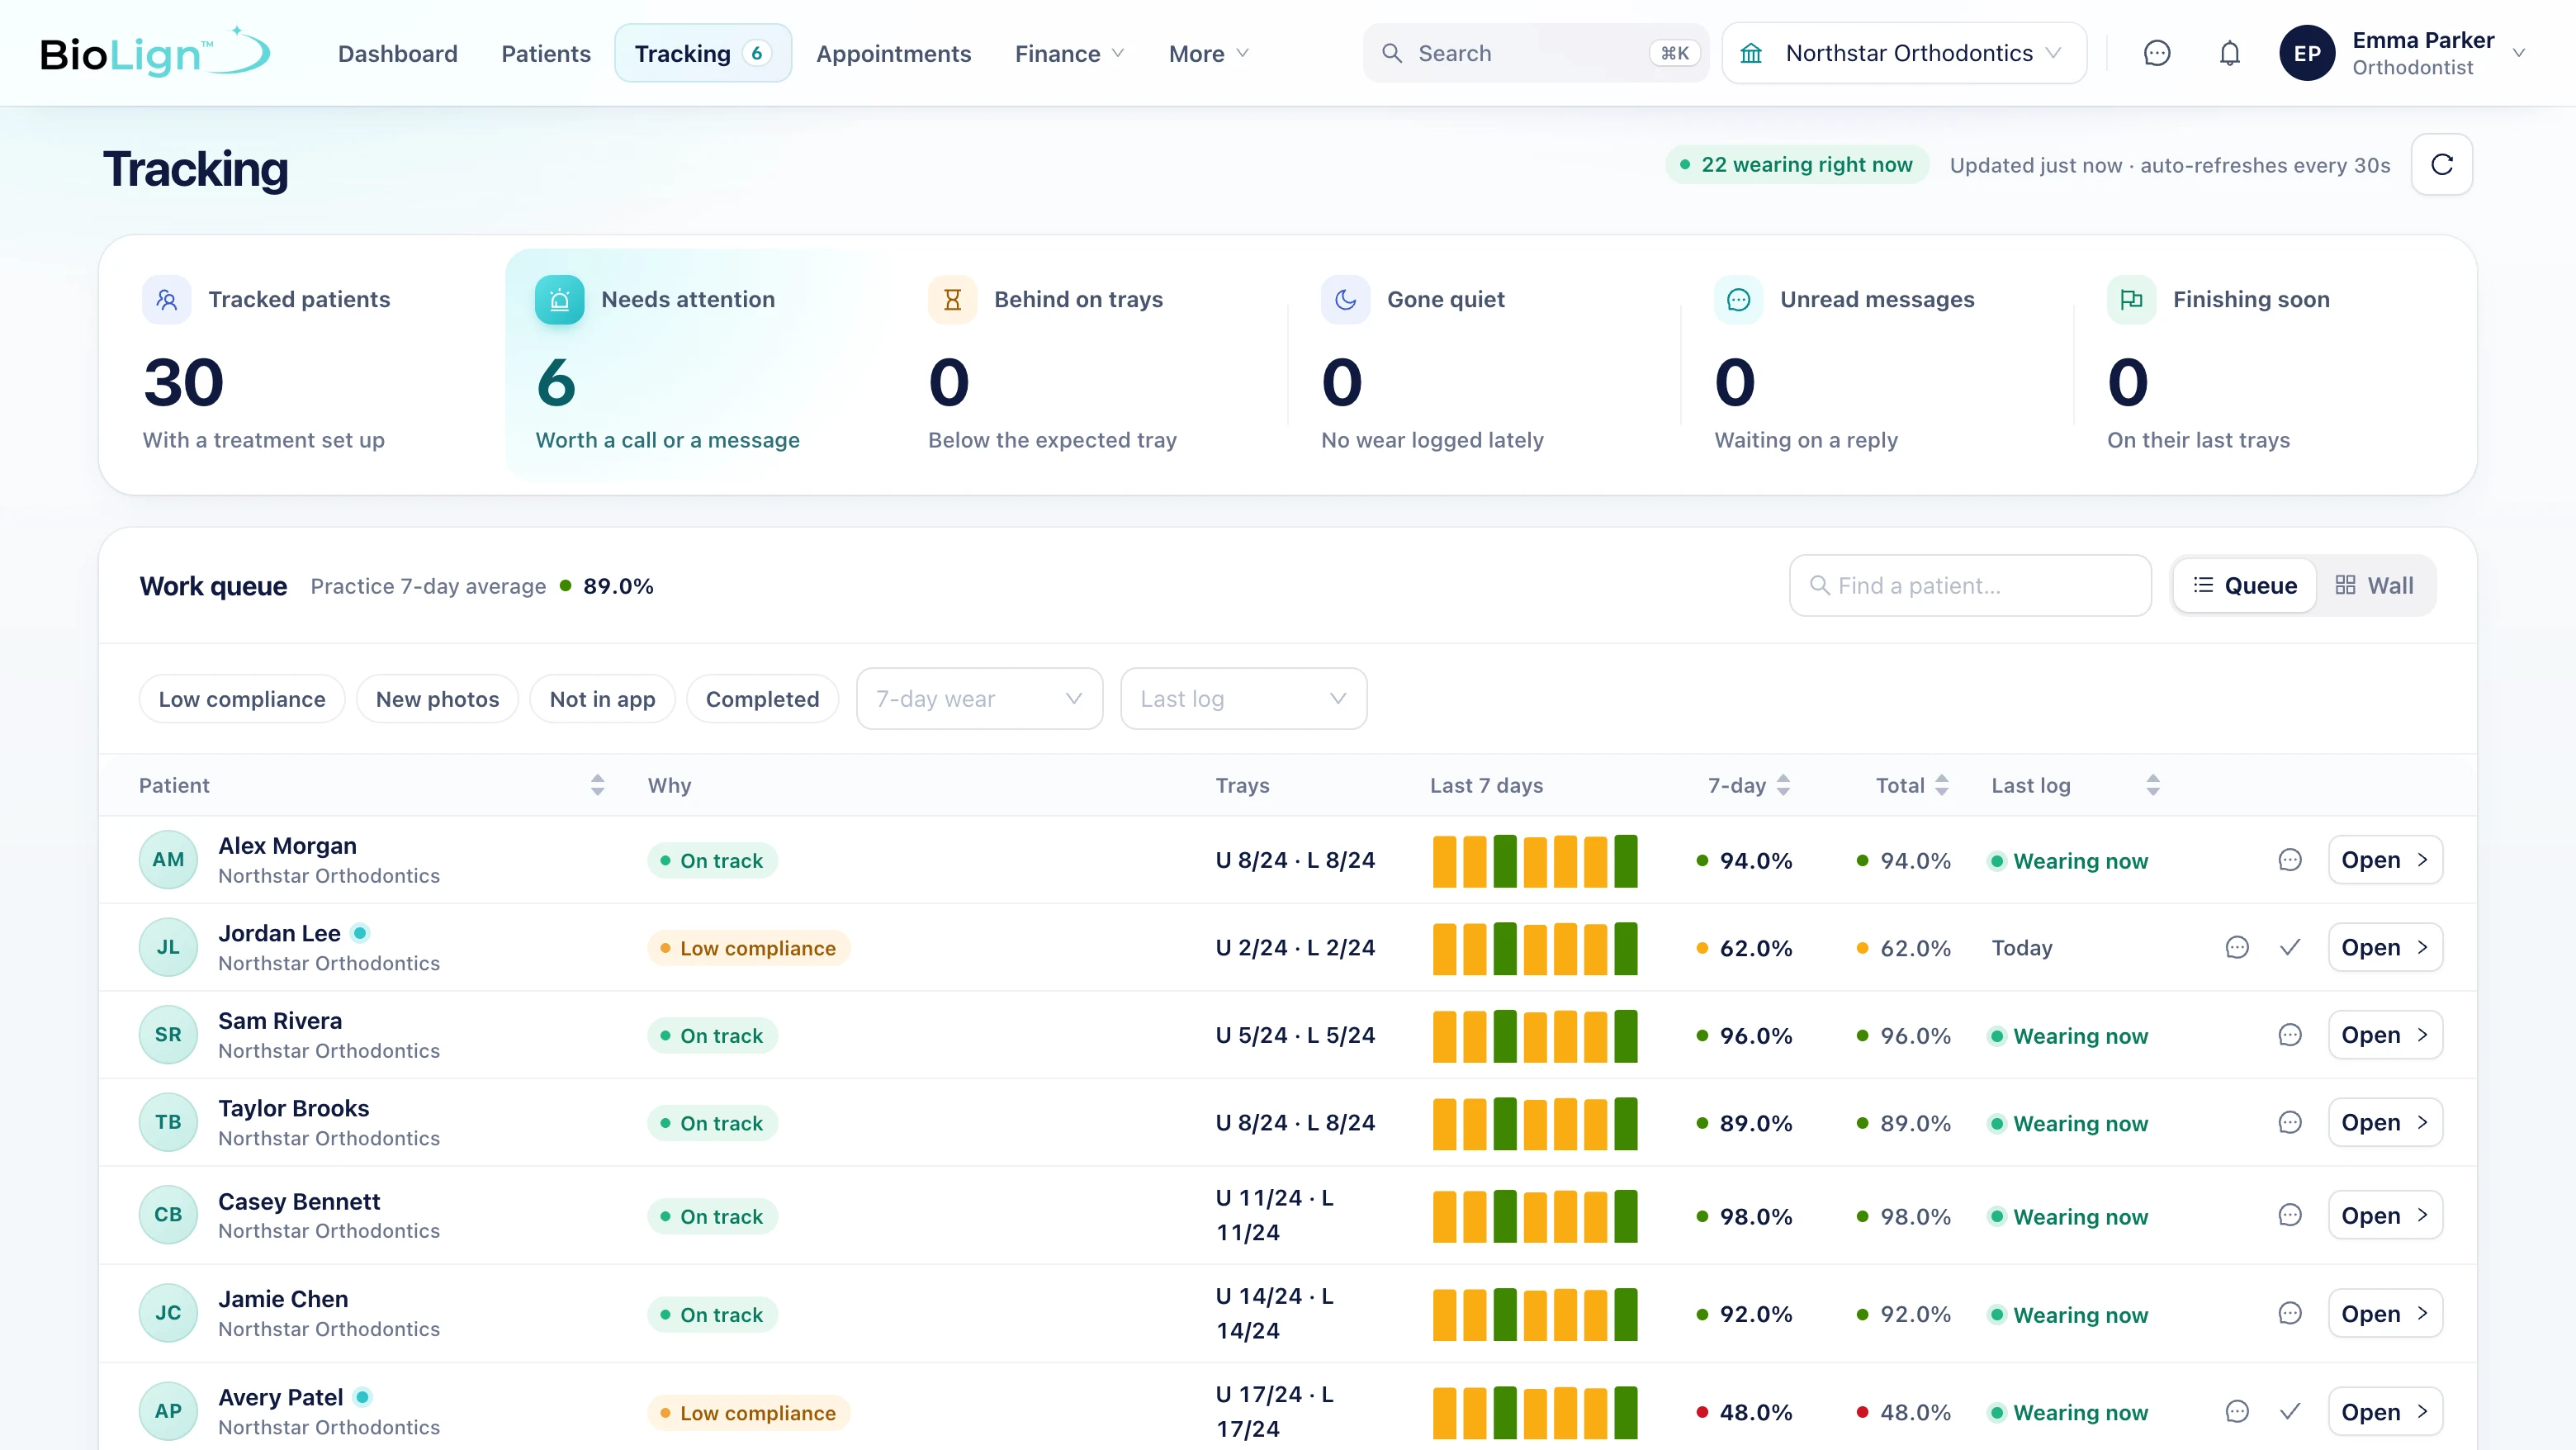Click Alex Morgan's last 7 days bars
The image size is (2576, 1450).
(x=1535, y=860)
